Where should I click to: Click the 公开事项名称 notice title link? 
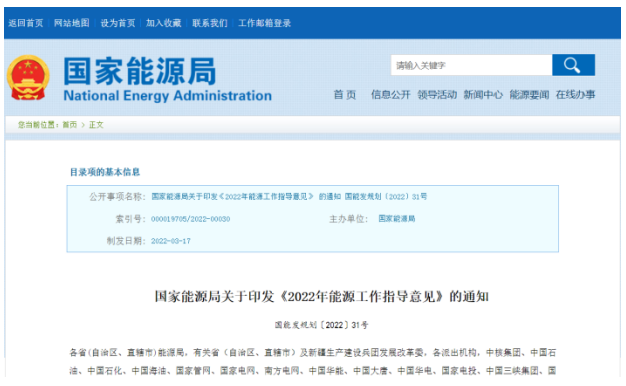coord(289,196)
